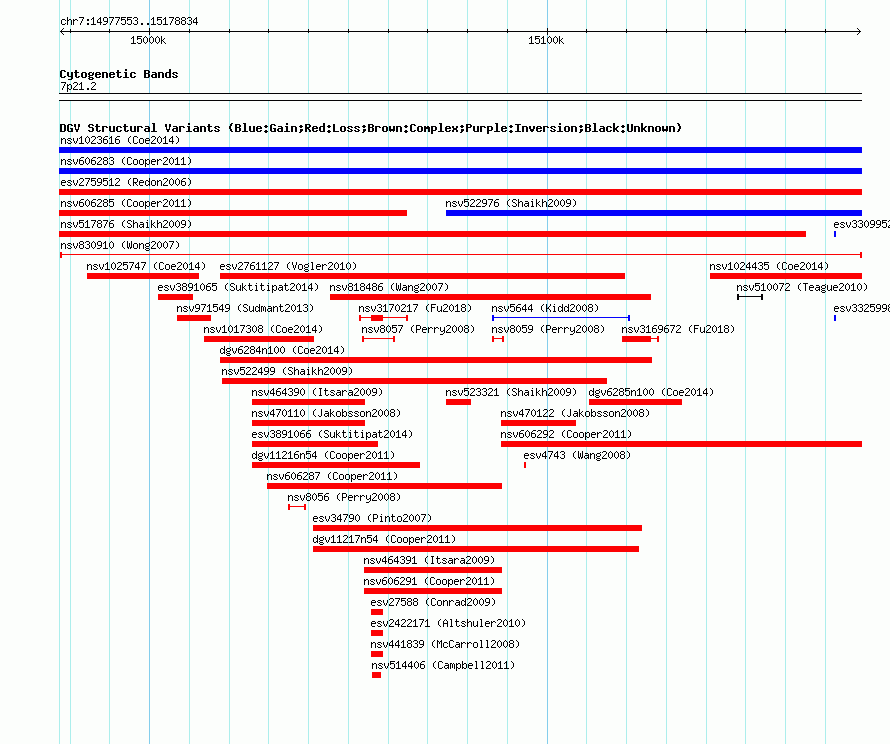Select dgv6285n100 (Coe2014) label
This screenshot has width=890, height=744.
(651, 392)
